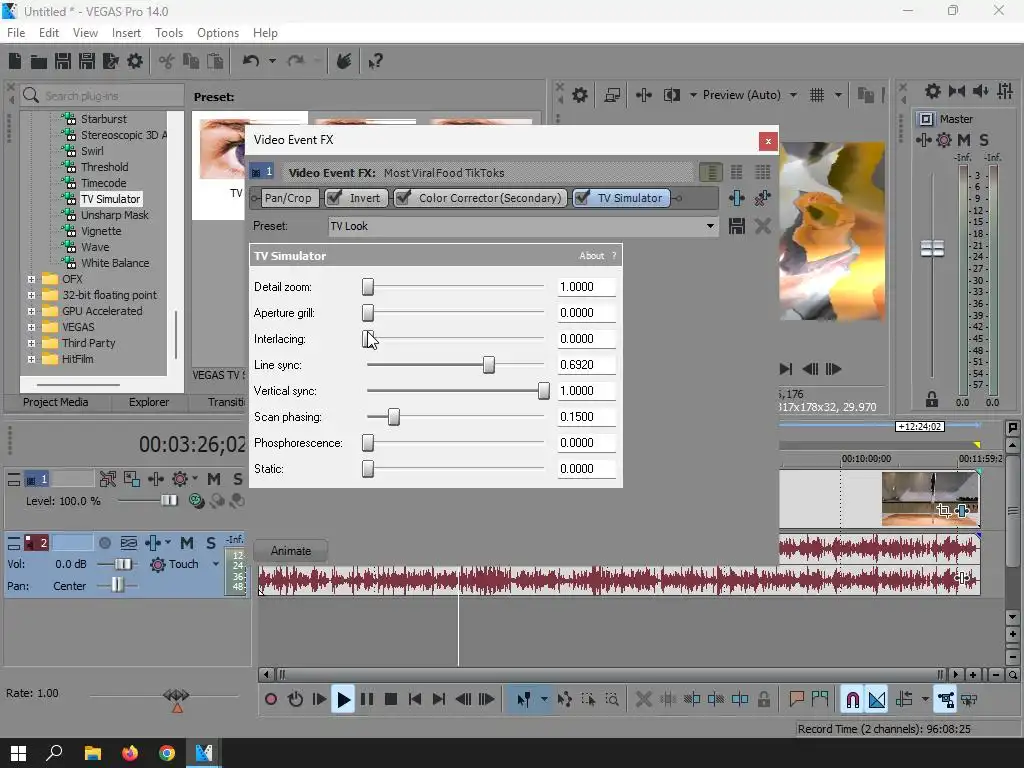Select Pan/Crop in the FX chain

[288, 198]
